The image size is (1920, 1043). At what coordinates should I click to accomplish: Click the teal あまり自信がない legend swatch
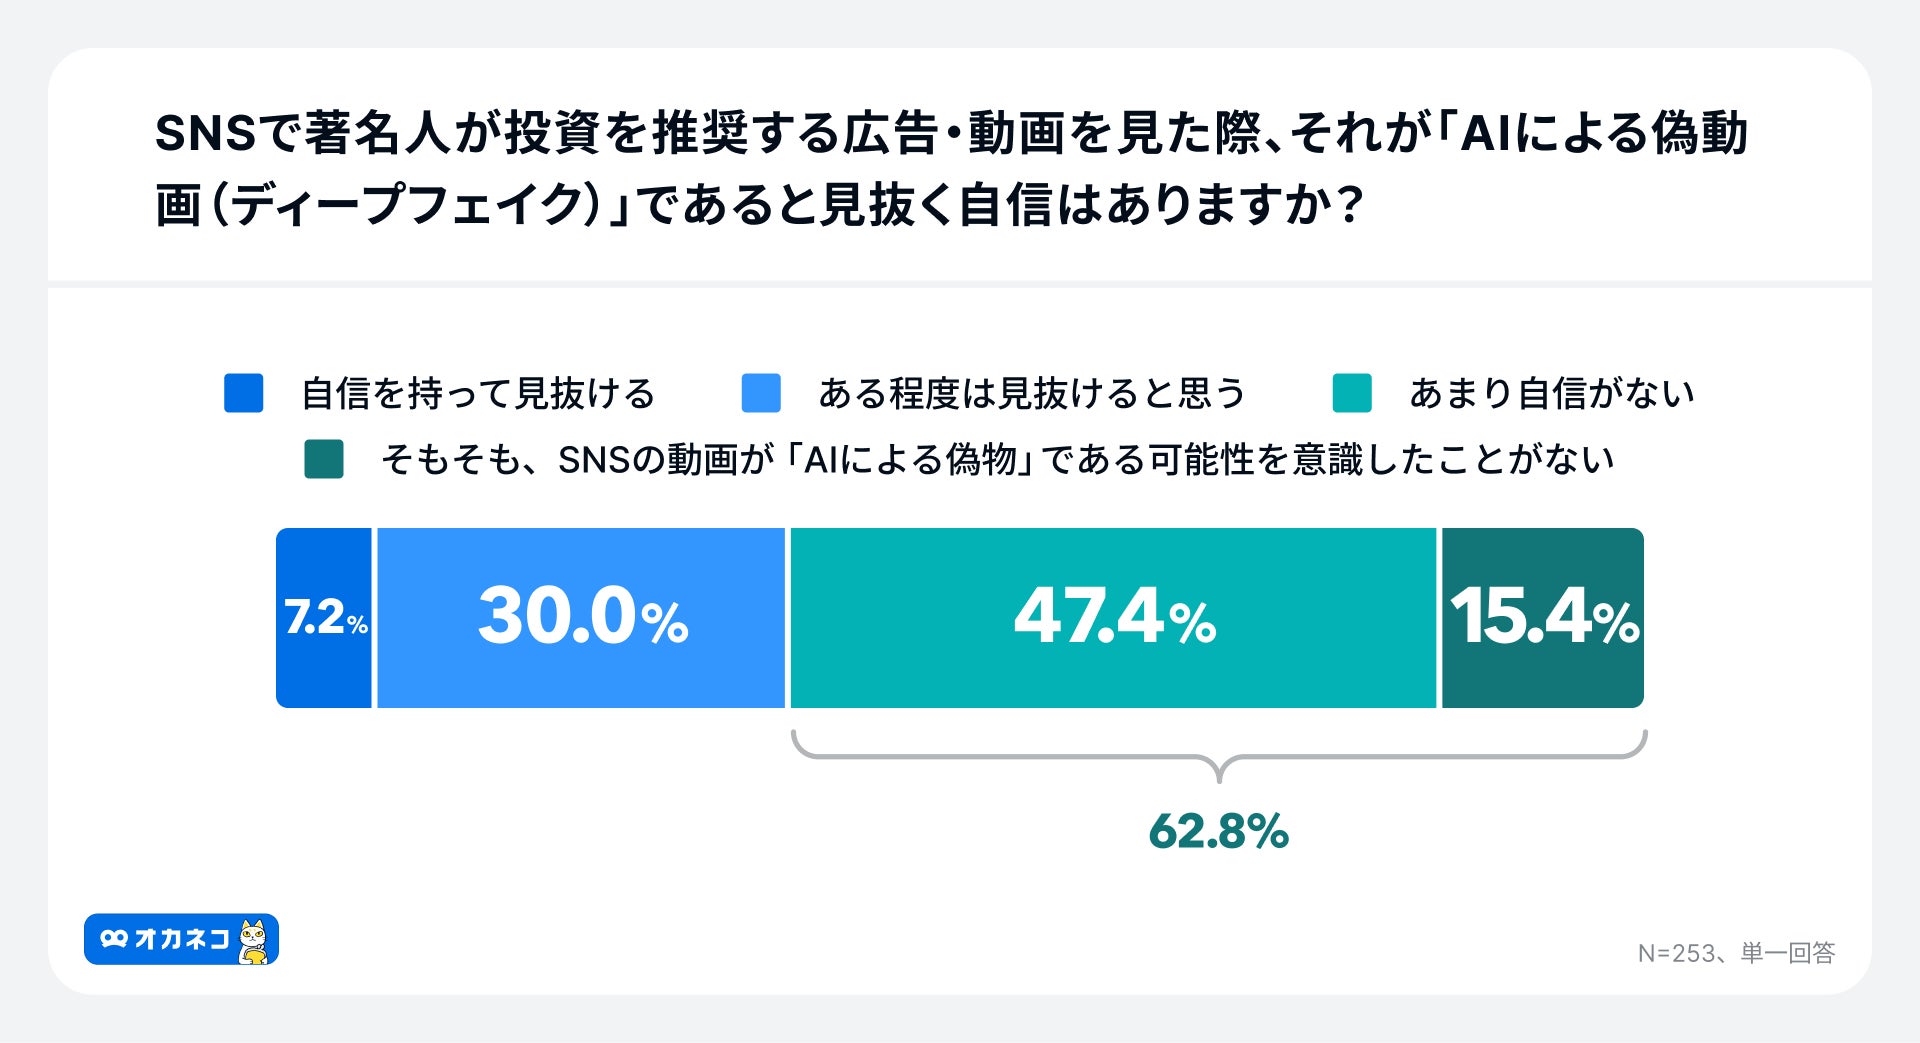(1352, 393)
